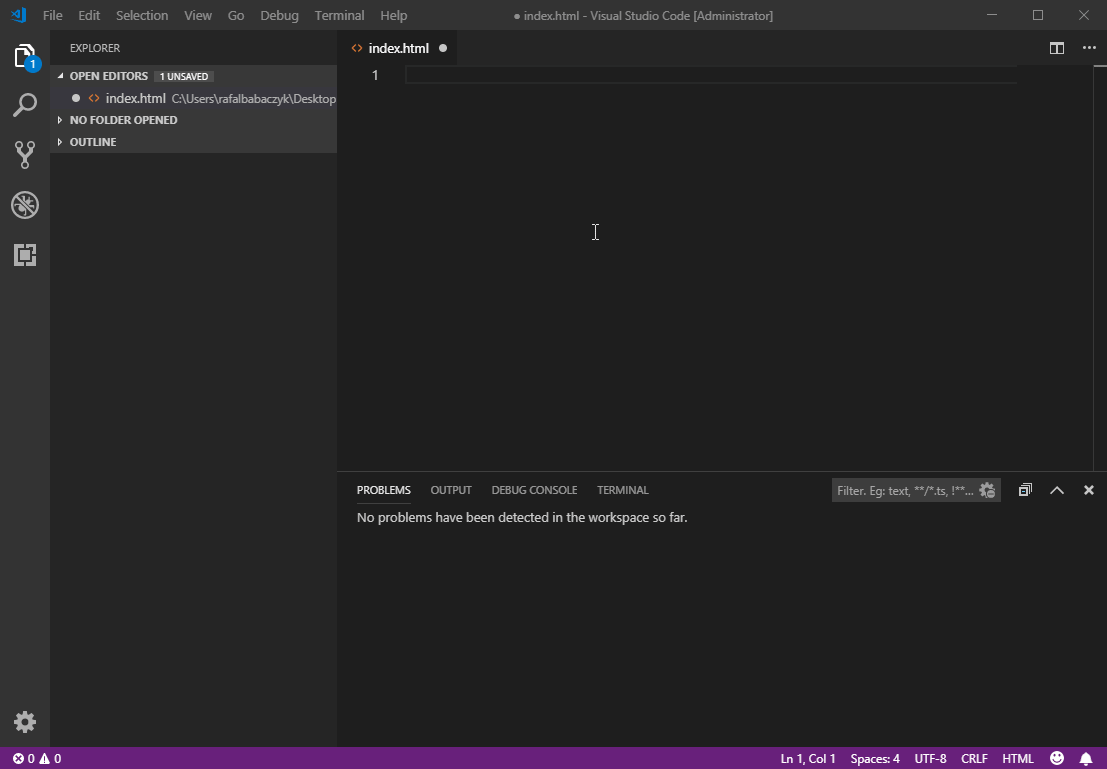Close the bottom panel

(x=1089, y=490)
